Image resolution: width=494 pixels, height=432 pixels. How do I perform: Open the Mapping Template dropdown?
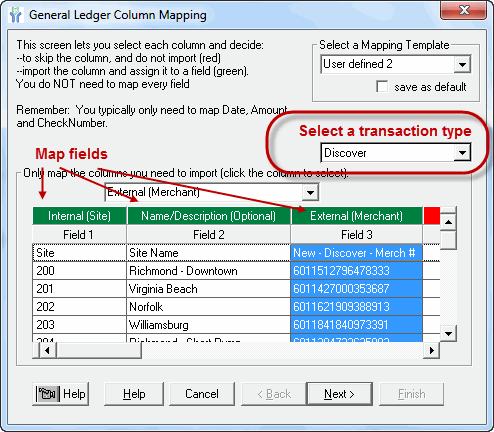click(462, 64)
